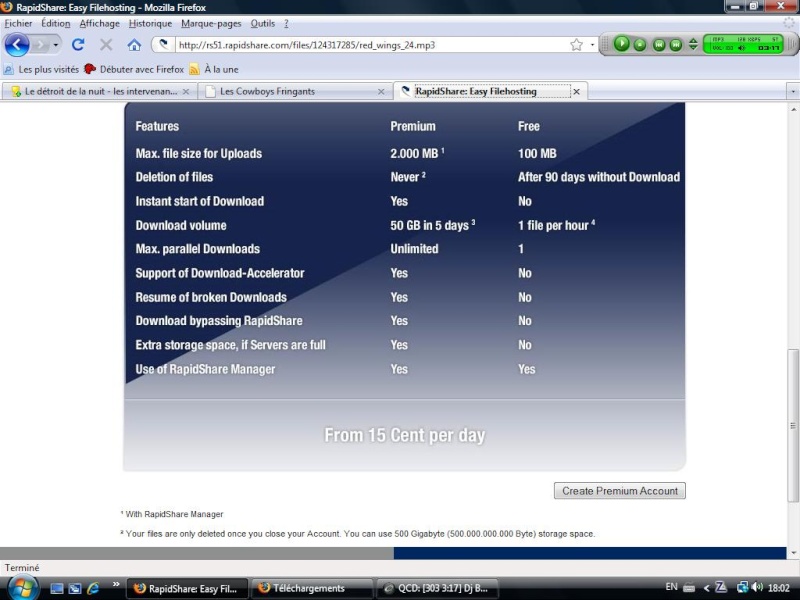
Task: Open ZoneAlarm tray icon
Action: pyautogui.click(x=721, y=588)
